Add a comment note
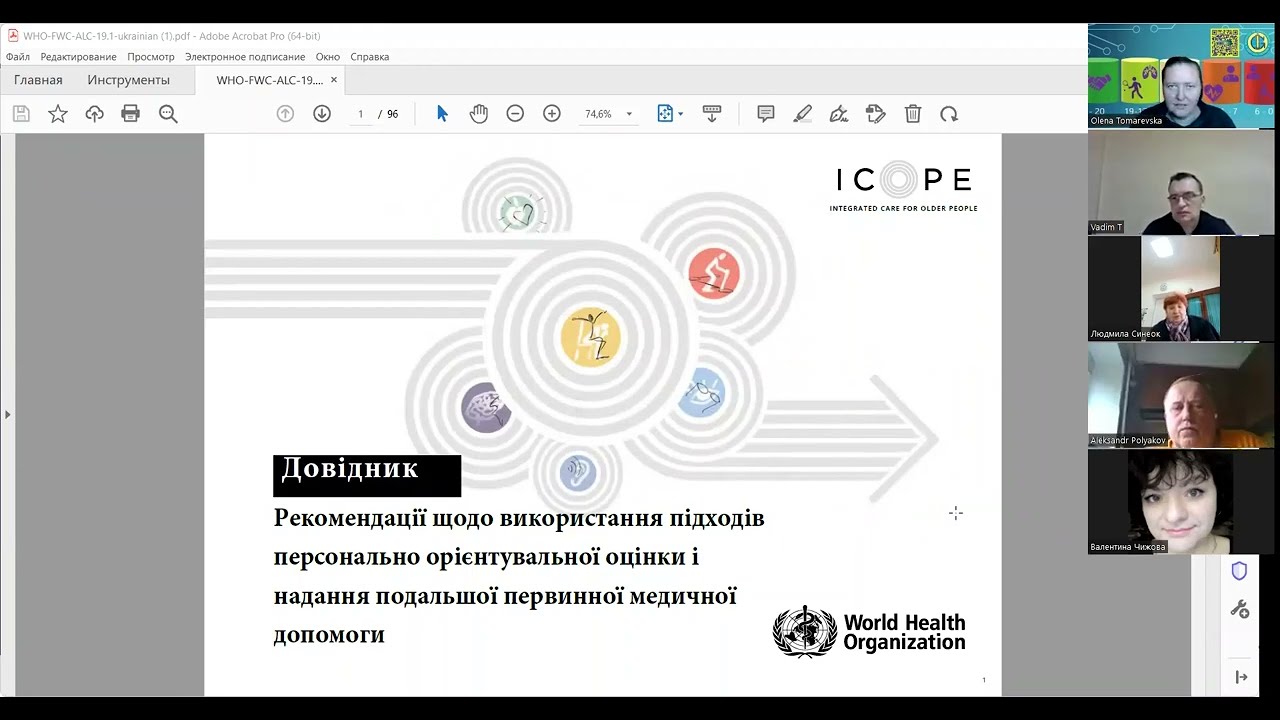The height and width of the screenshot is (720, 1280). click(x=766, y=114)
